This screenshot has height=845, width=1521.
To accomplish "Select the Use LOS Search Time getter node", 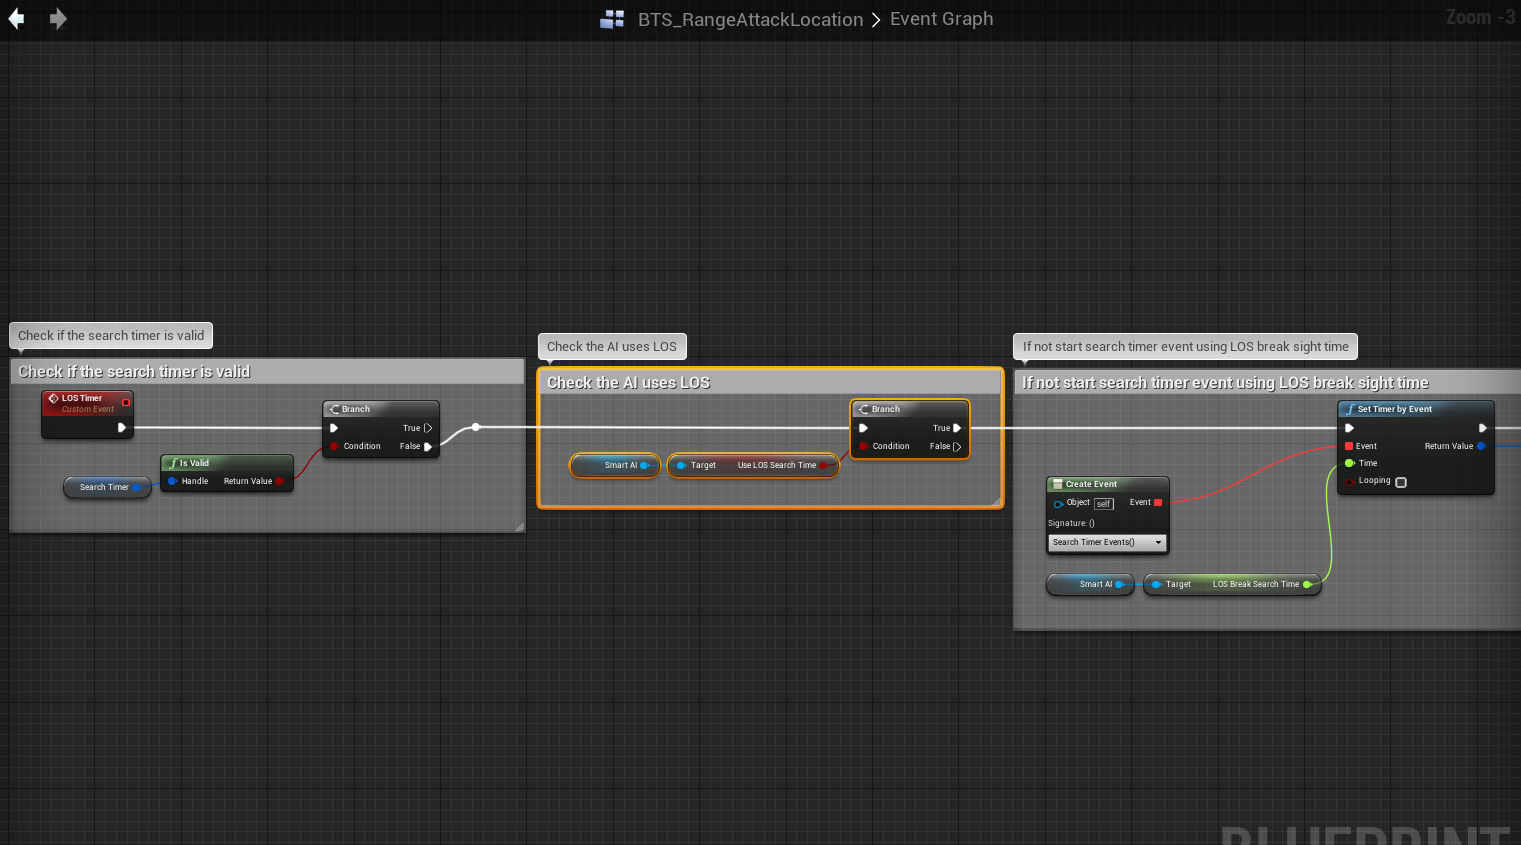I will point(753,465).
